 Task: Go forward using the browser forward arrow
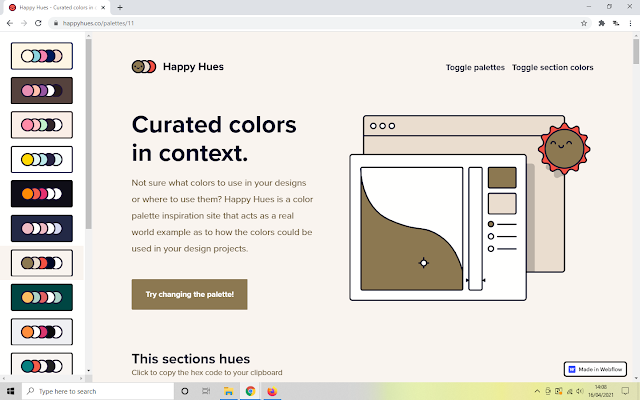click(x=24, y=23)
